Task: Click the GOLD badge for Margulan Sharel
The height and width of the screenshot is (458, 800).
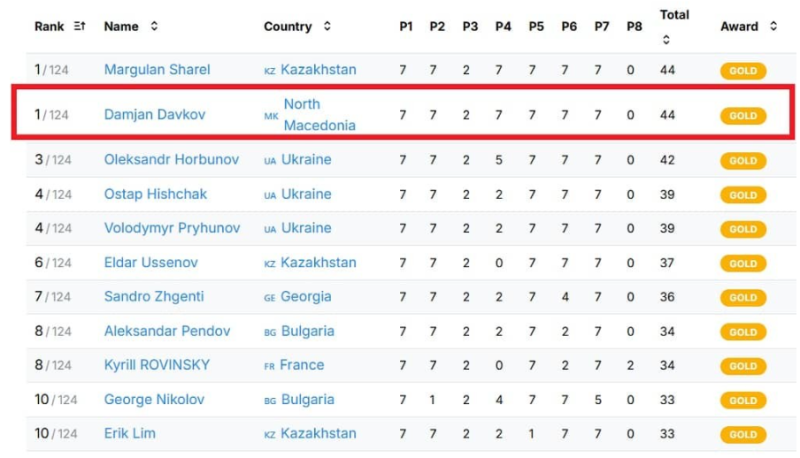Action: [x=743, y=71]
